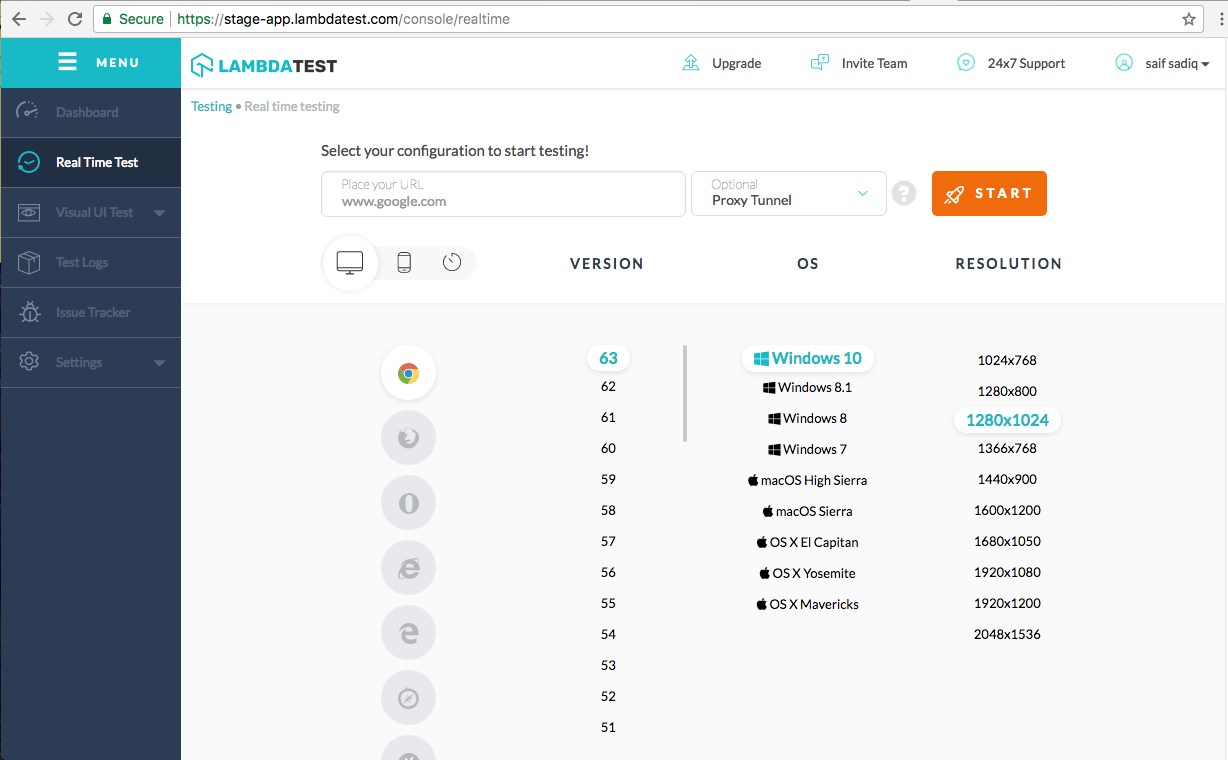The width and height of the screenshot is (1228, 760).
Task: Select the Safari browser icon
Action: 408,698
